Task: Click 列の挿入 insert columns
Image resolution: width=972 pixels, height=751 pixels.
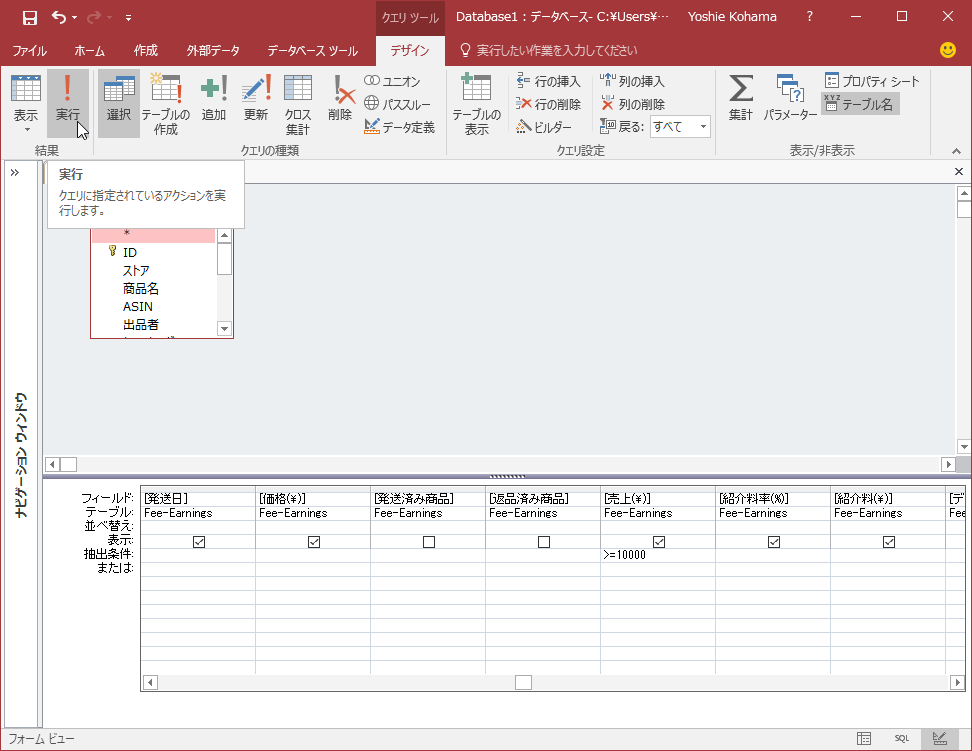Action: tap(632, 81)
